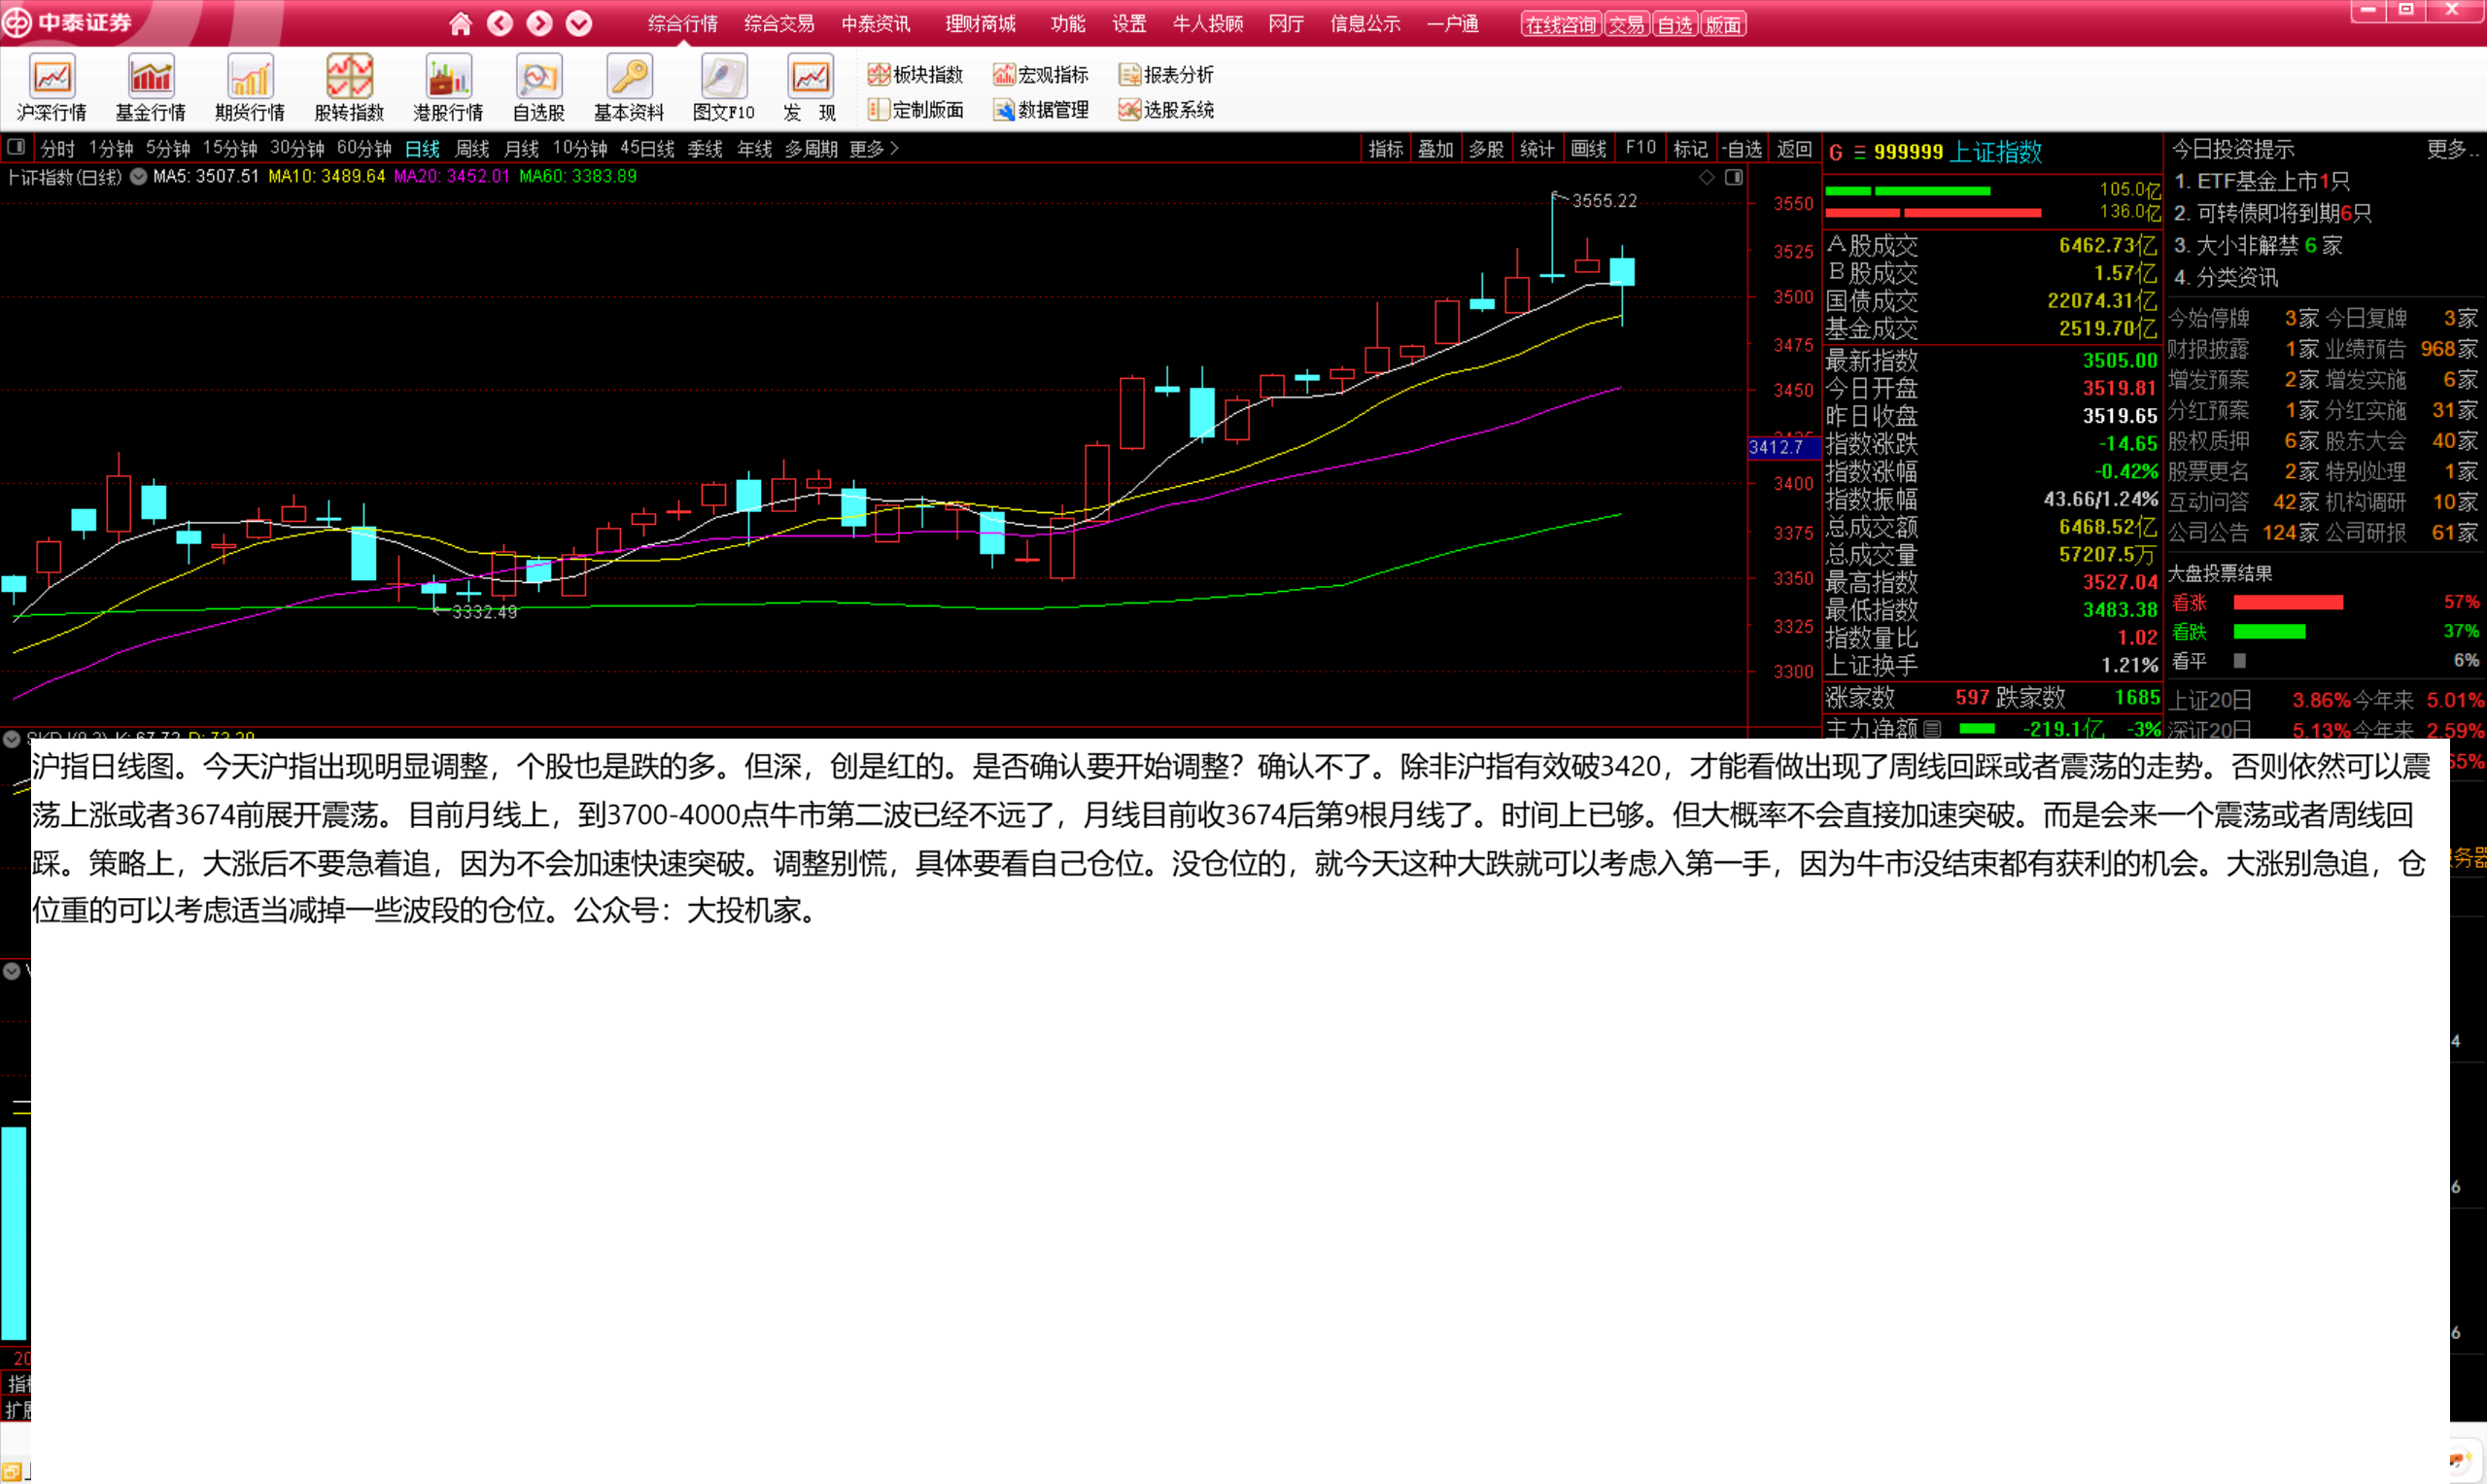Open 报表分析 report analysis
This screenshot has height=1484, width=2487.
pyautogui.click(x=1166, y=74)
